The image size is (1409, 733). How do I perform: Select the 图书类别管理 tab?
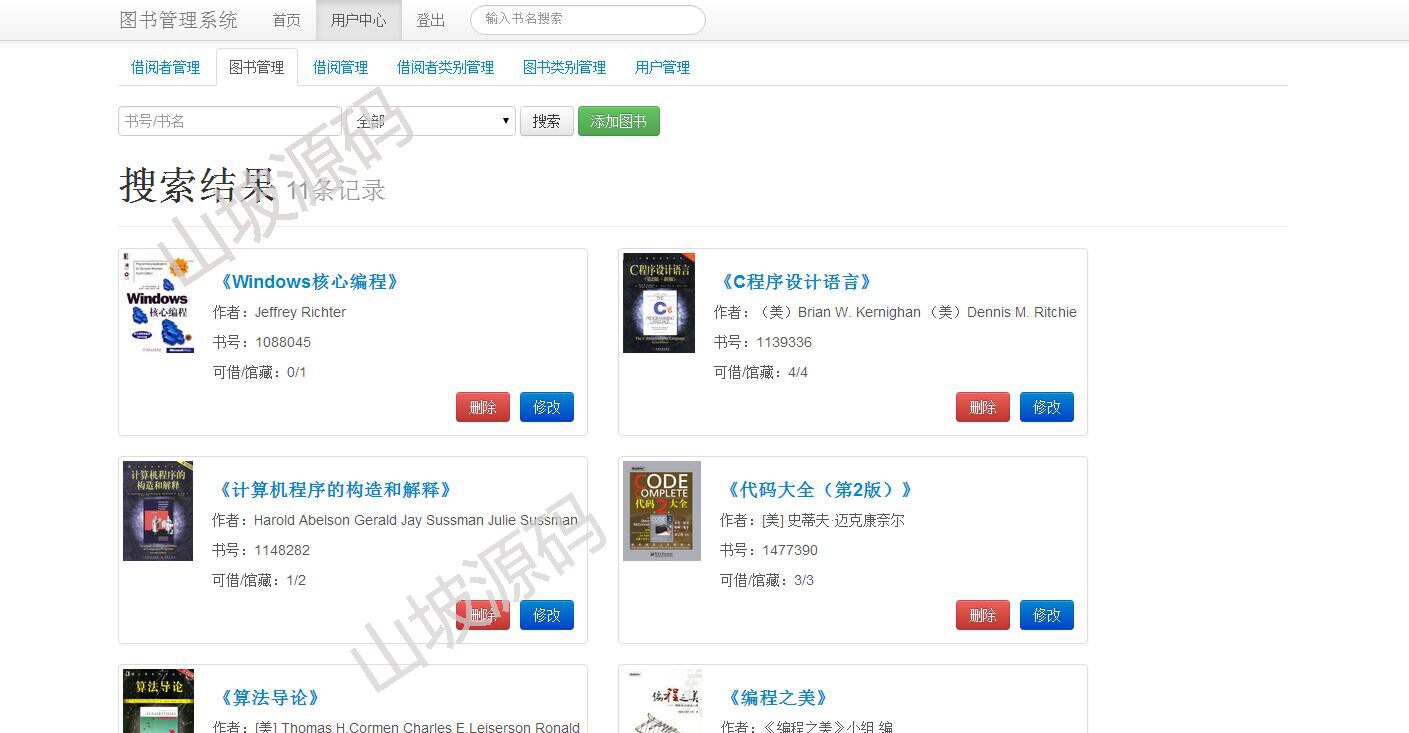(564, 67)
